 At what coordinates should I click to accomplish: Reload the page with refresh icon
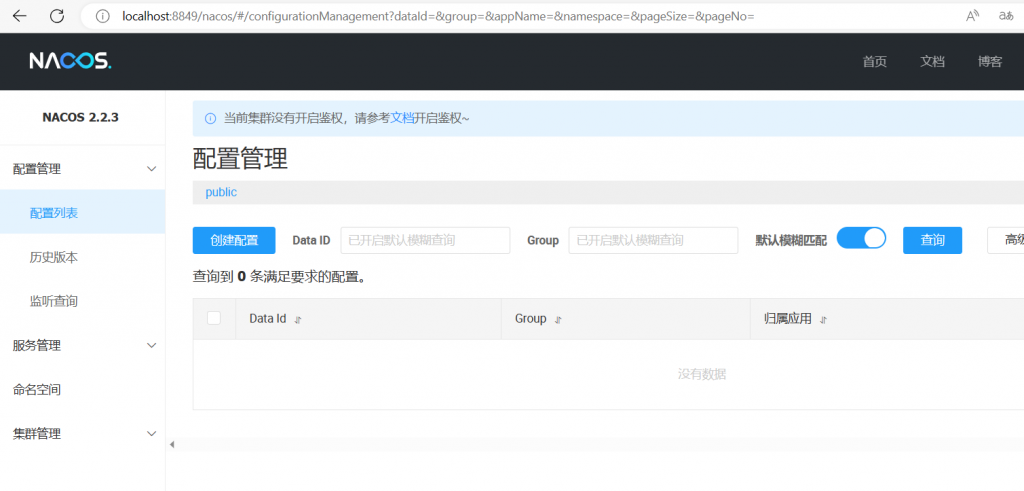point(57,16)
